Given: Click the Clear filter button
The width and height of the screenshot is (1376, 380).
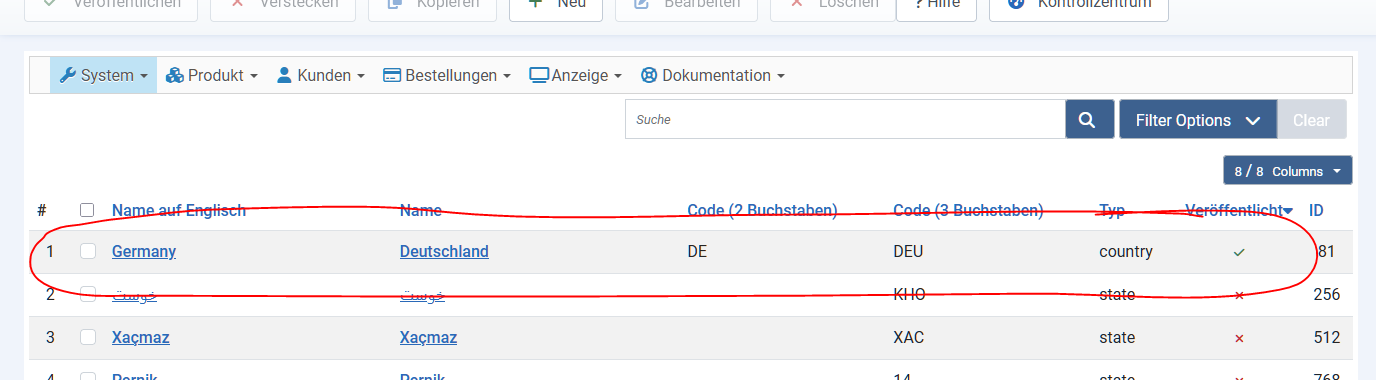Looking at the screenshot, I should tap(1311, 119).
